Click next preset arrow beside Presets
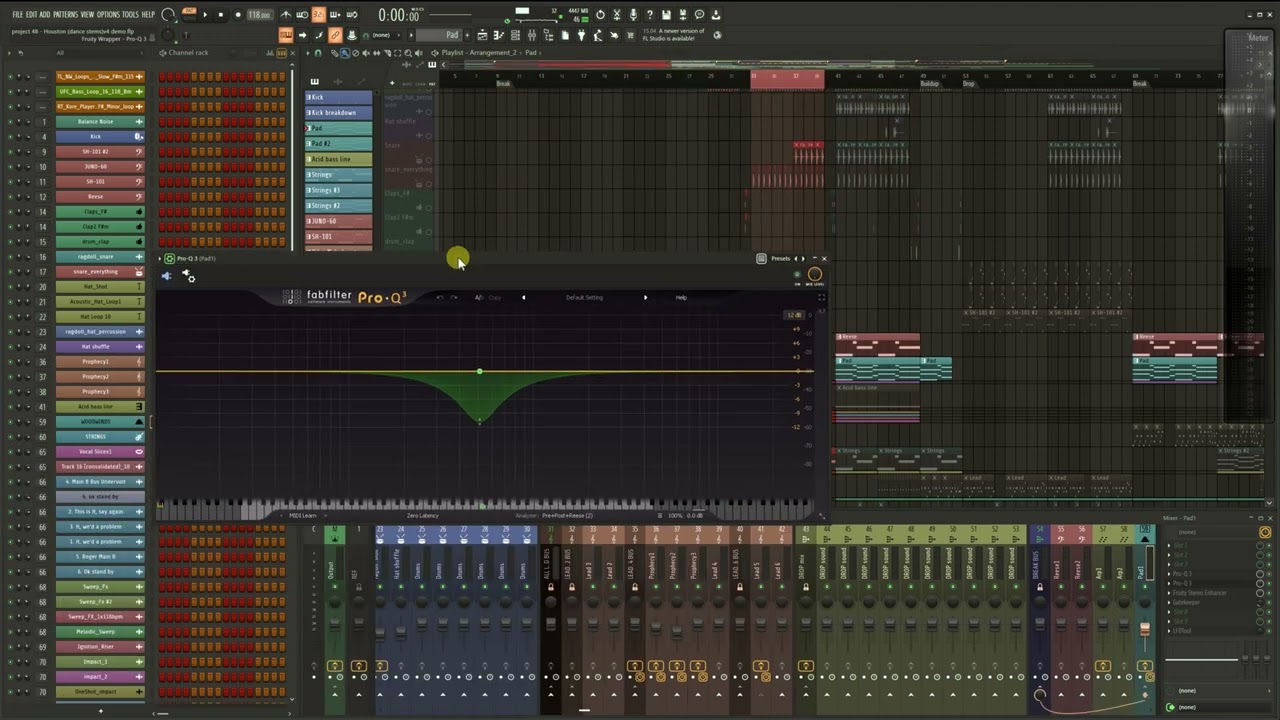Viewport: 1280px width, 720px height. tap(803, 259)
